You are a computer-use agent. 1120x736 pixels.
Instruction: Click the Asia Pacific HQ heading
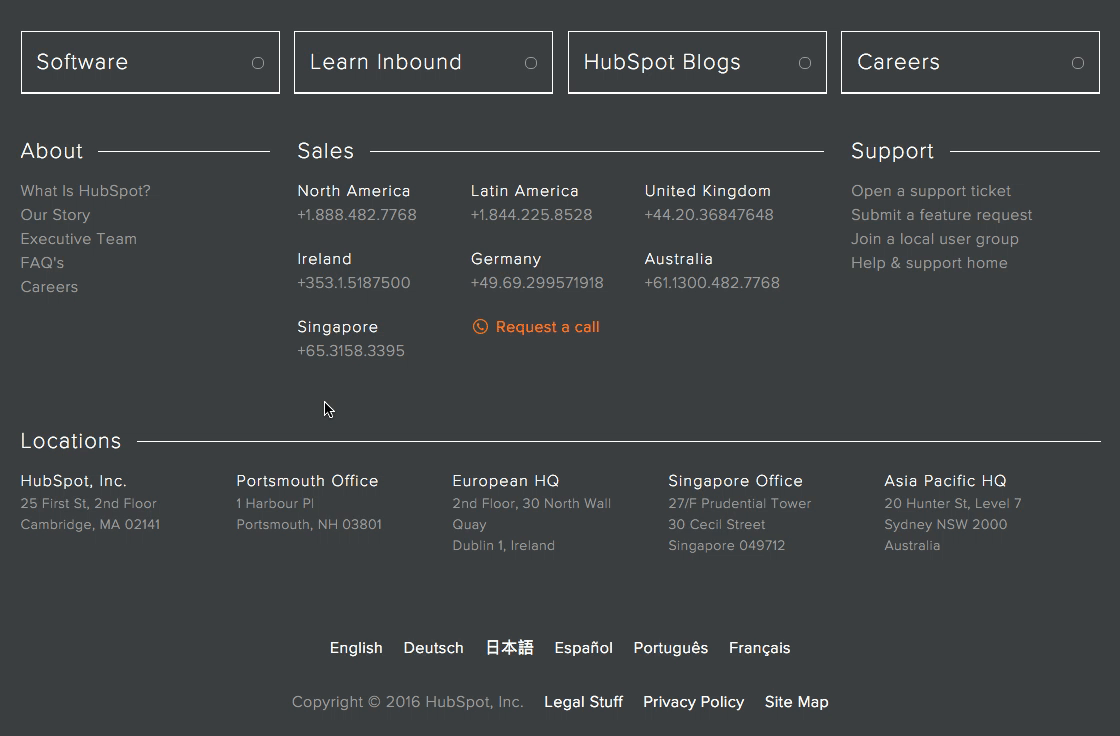(945, 481)
